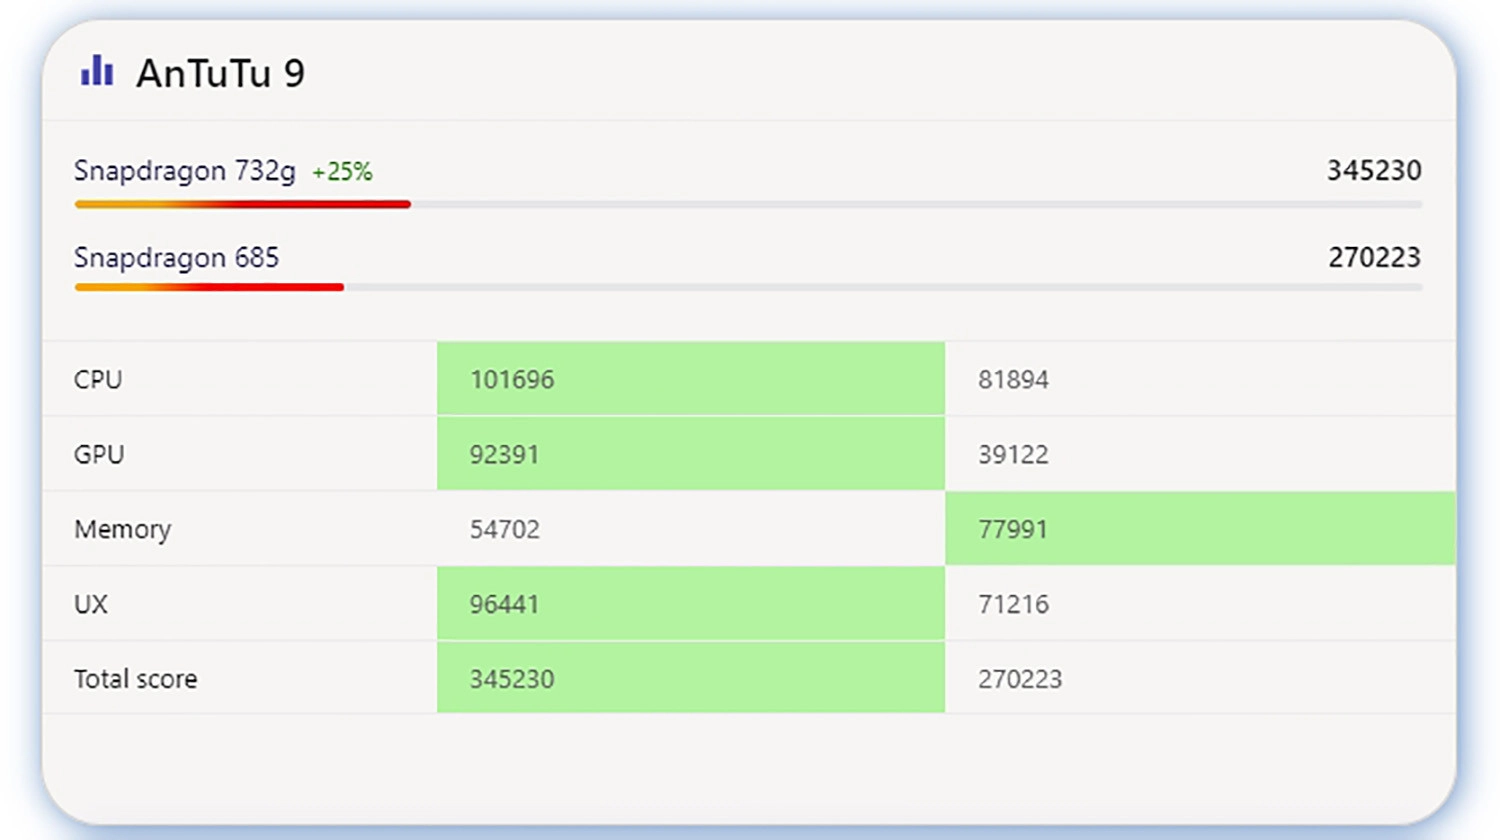1500x840 pixels.
Task: Select the CPU value 81894
Action: point(1013,379)
